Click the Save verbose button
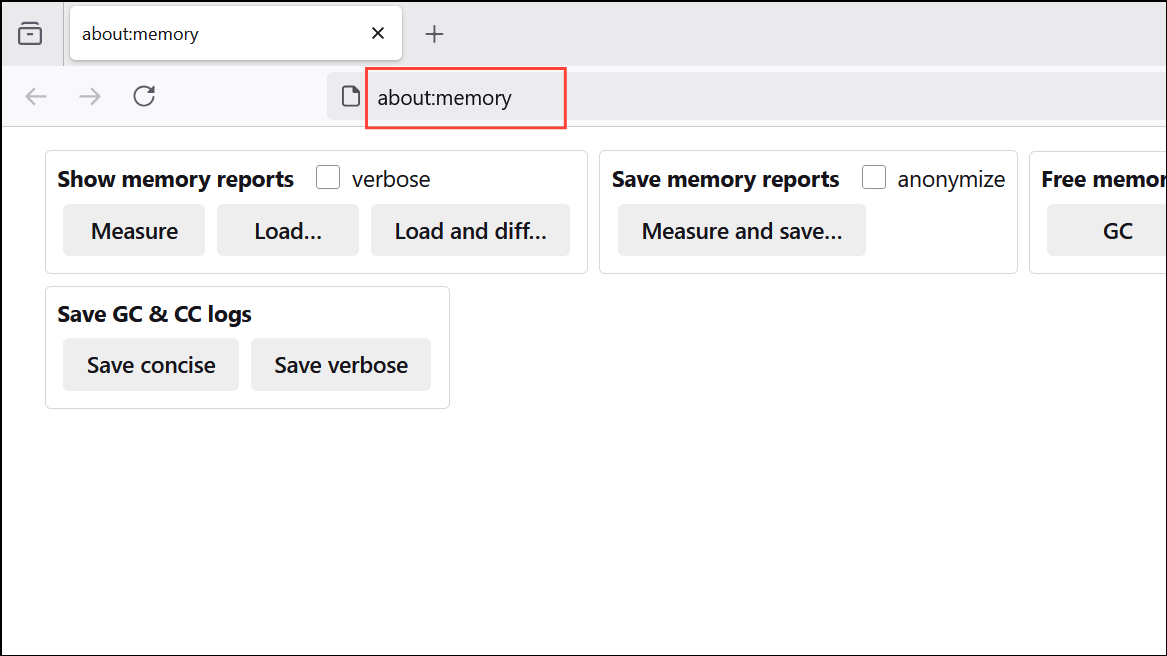This screenshot has width=1167, height=656. pos(340,364)
